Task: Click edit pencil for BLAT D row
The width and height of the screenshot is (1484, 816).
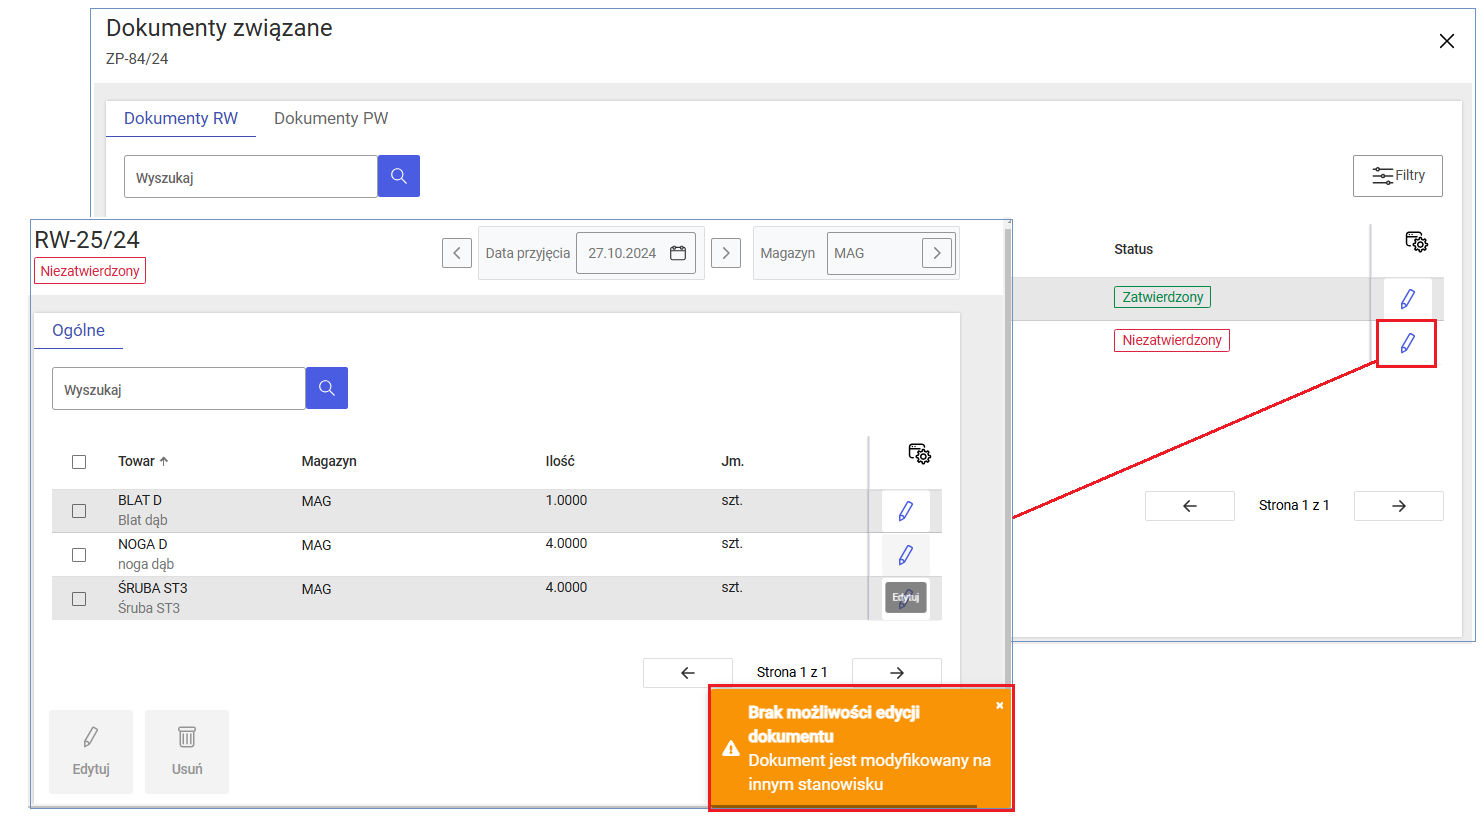Action: (x=906, y=511)
